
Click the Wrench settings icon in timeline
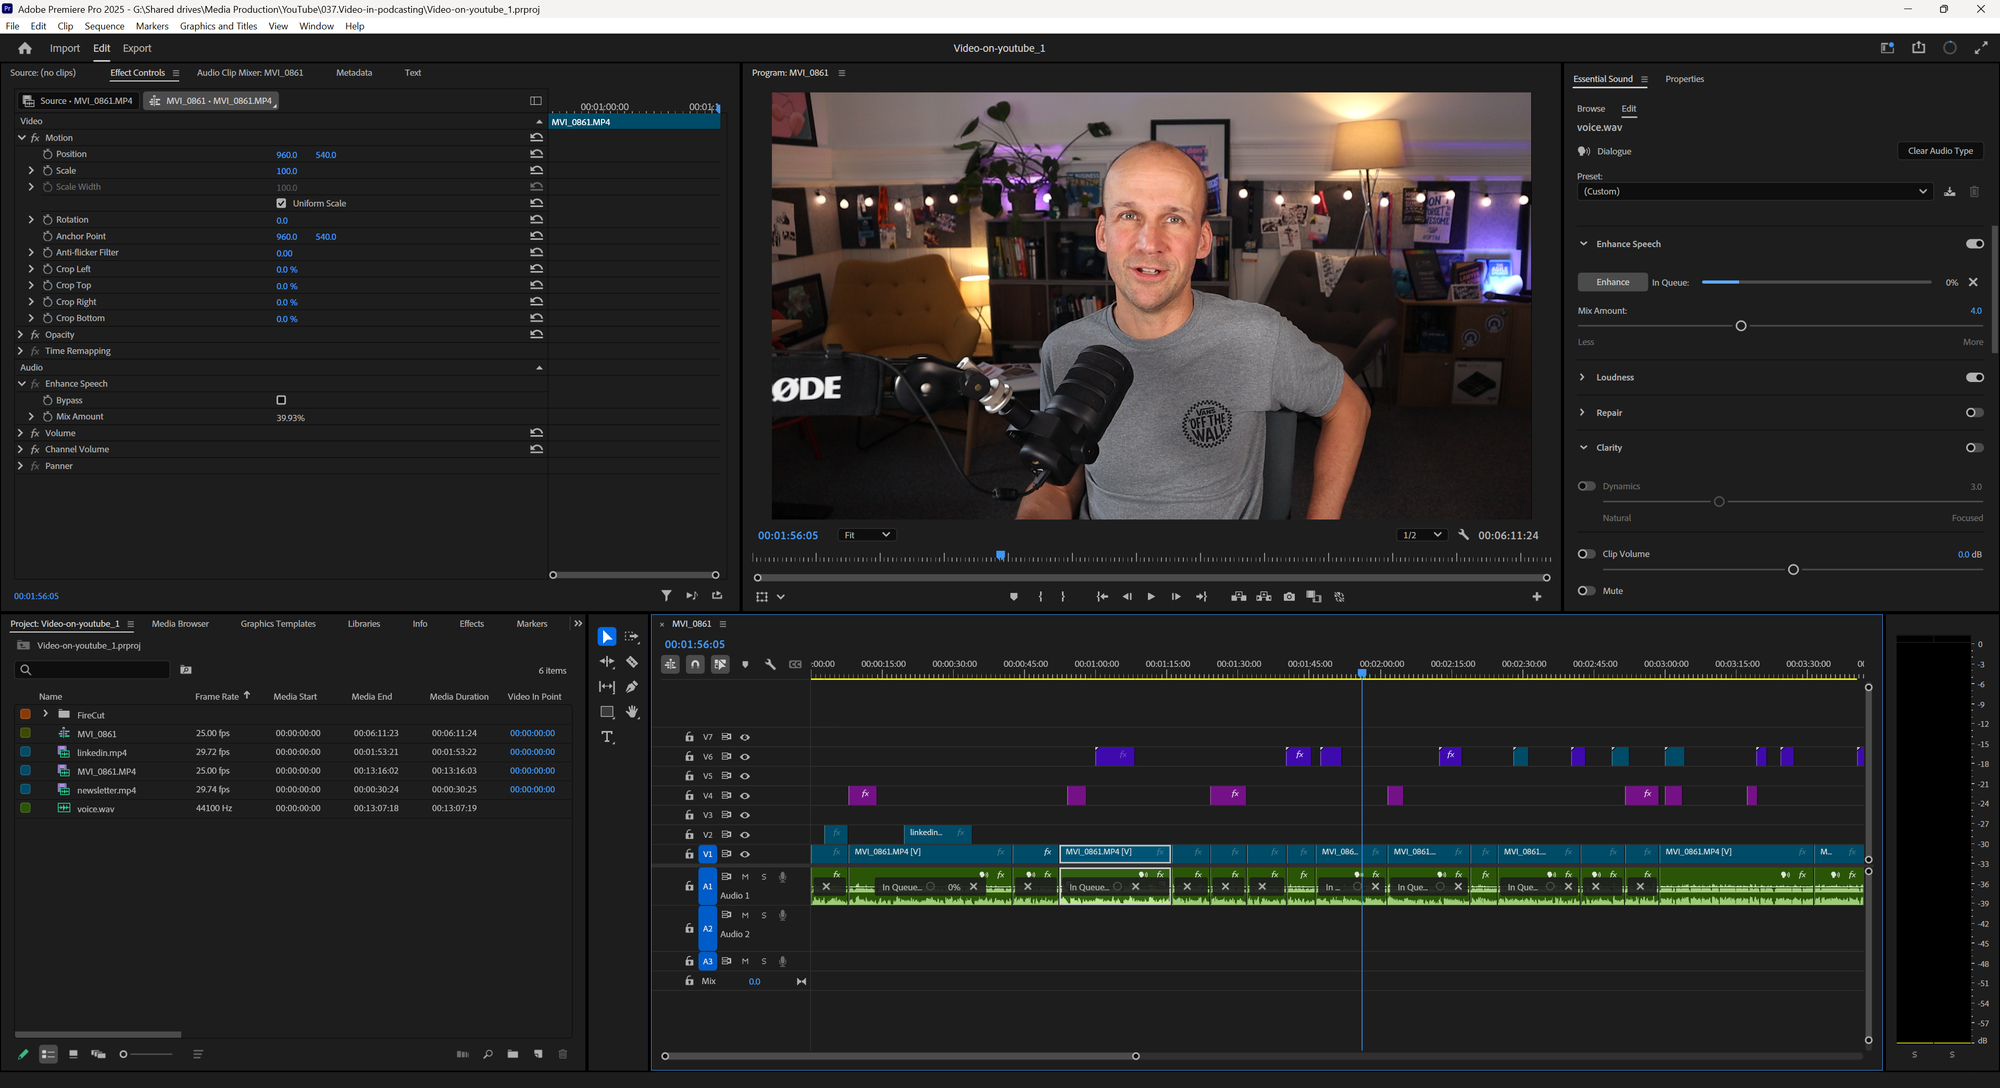[x=768, y=663]
